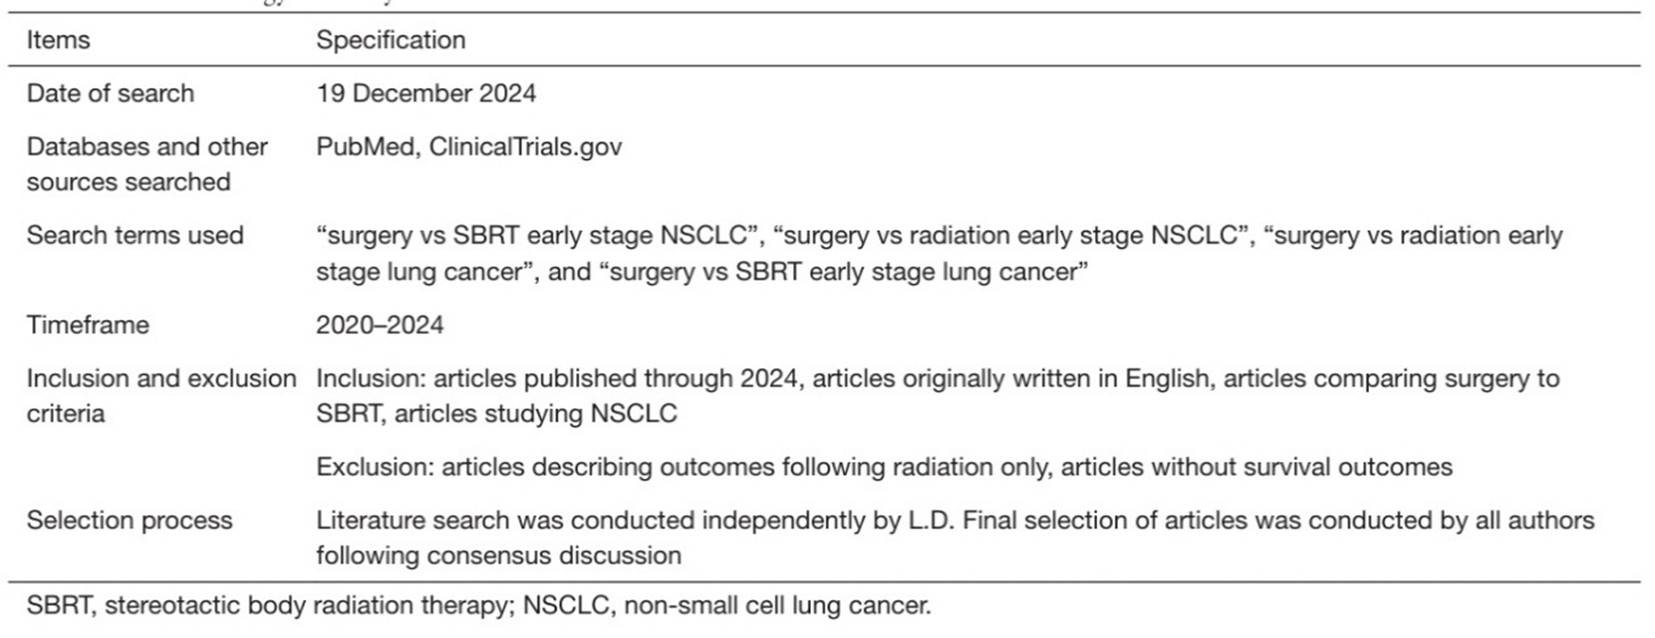Click the word "PubMed" in the table
The height and width of the screenshot is (638, 1655).
coord(365,147)
